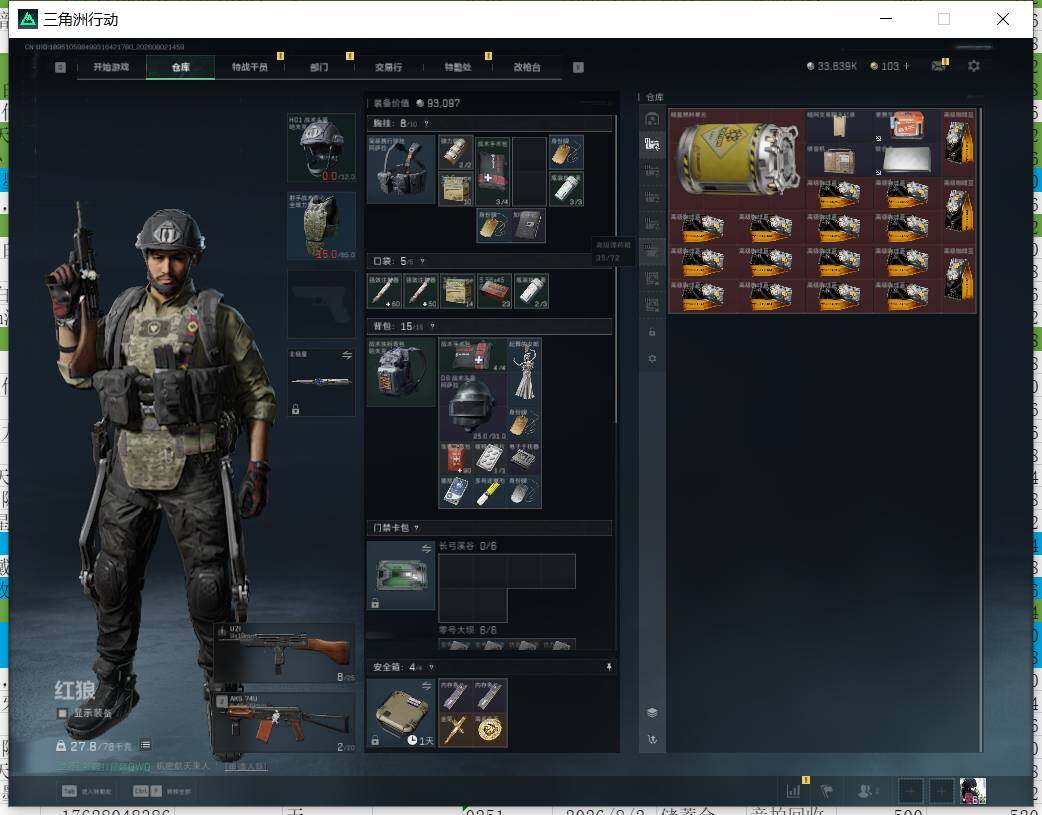Image resolution: width=1042 pixels, height=815 pixels.
Task: Click the melee knife slot
Action: point(322,382)
